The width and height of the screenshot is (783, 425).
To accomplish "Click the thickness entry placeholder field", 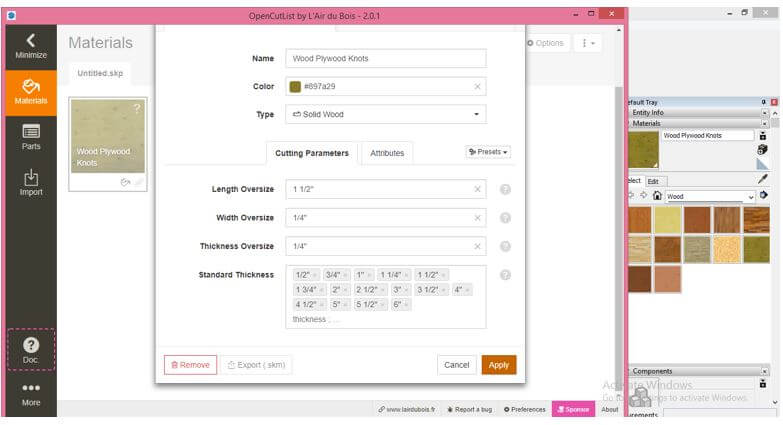I will [317, 319].
